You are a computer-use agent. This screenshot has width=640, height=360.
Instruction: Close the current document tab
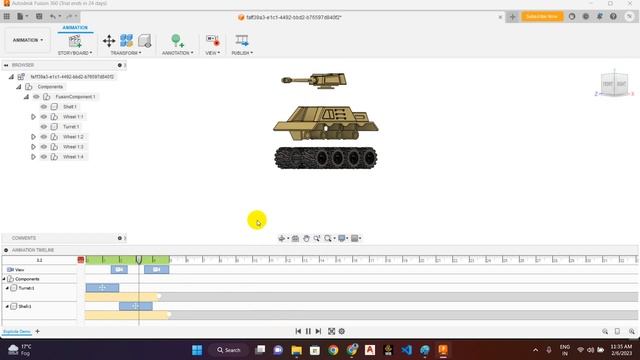pos(500,17)
